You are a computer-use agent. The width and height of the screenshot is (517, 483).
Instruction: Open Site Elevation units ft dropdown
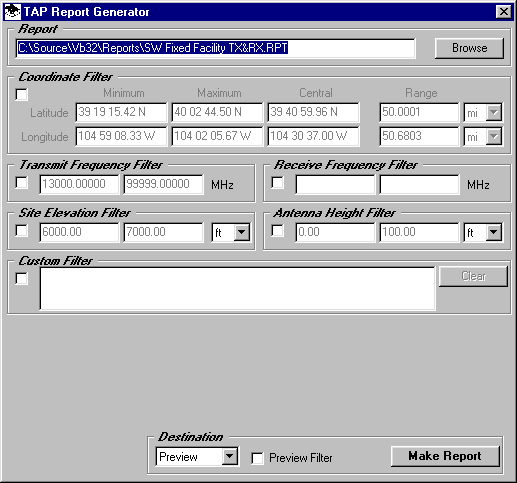242,232
